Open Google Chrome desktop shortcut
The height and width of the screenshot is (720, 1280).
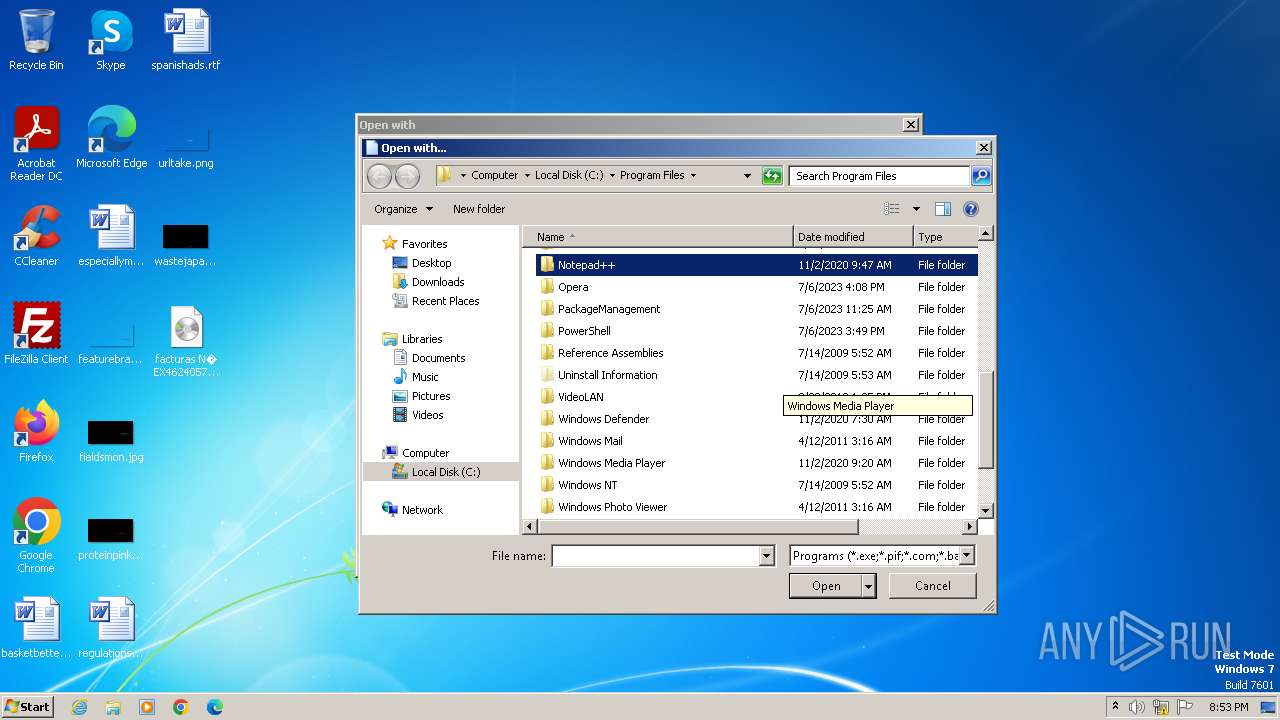36,535
